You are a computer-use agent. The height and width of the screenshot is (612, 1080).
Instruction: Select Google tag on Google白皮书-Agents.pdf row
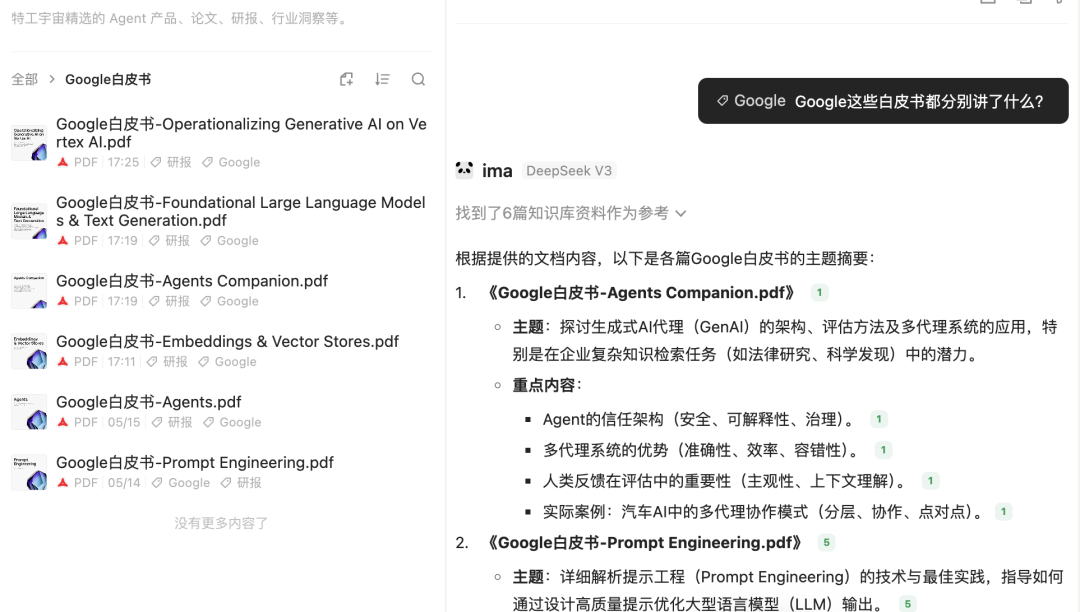click(x=232, y=423)
